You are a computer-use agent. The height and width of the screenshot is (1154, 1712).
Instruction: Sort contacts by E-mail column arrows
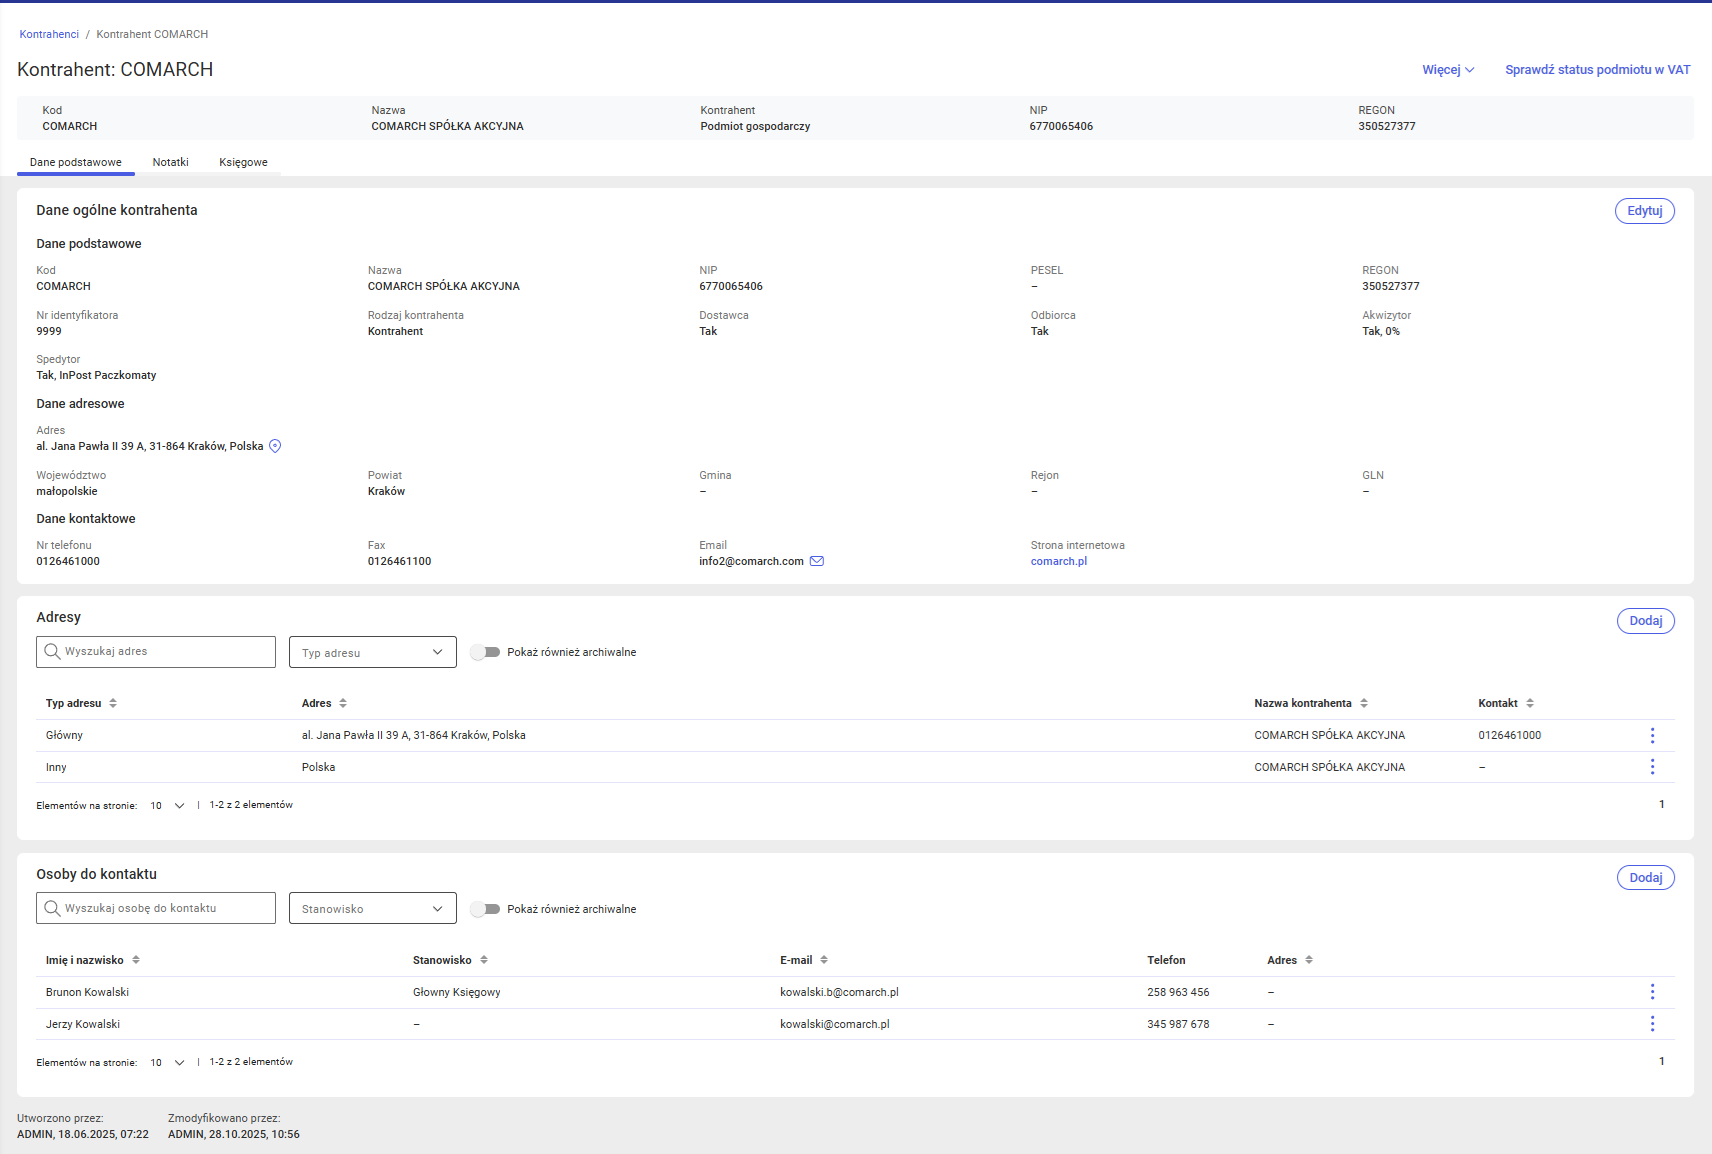(824, 960)
